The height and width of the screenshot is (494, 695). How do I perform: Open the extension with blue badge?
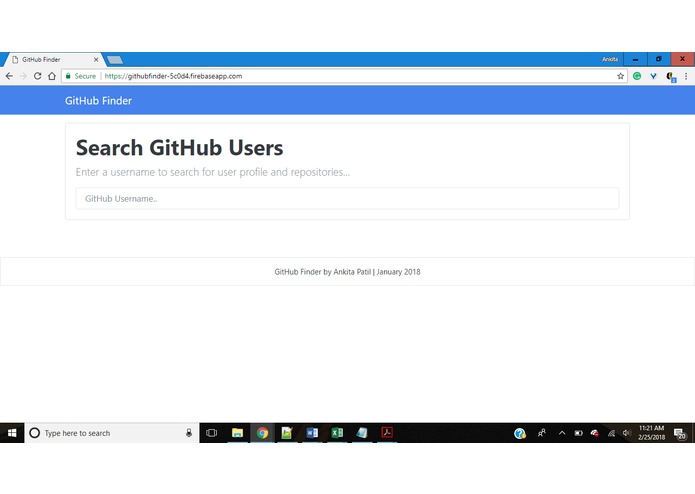[x=671, y=77]
